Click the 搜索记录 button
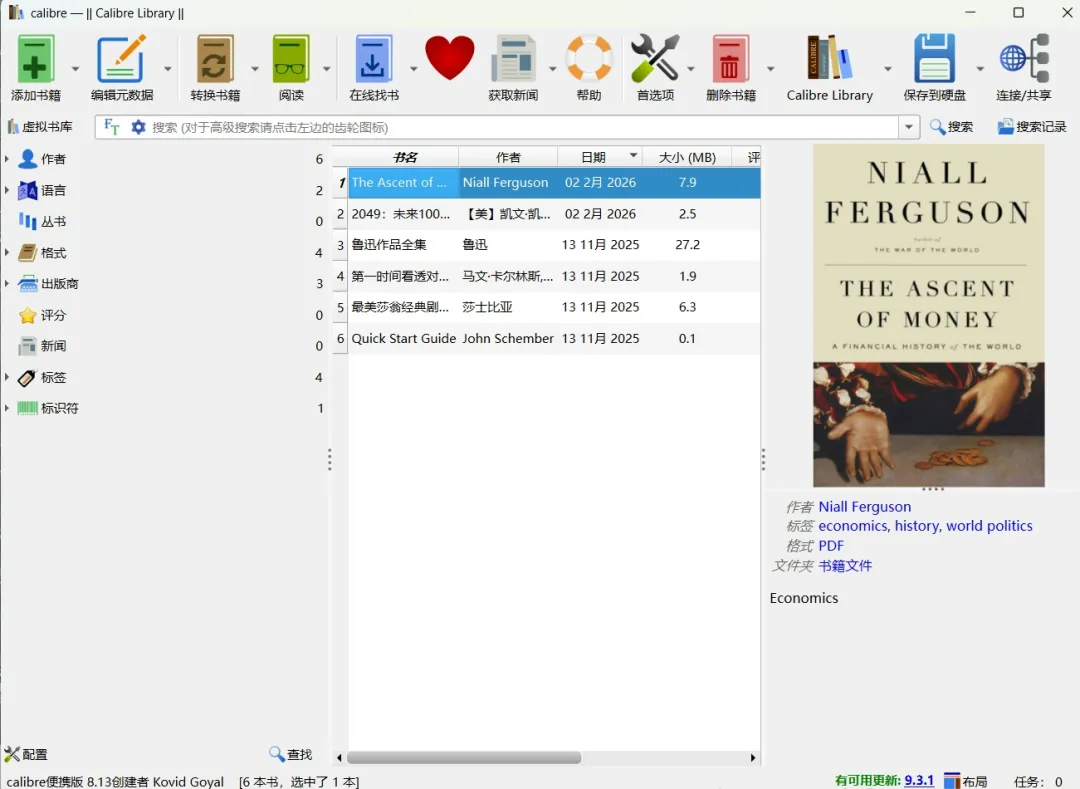 point(1032,127)
